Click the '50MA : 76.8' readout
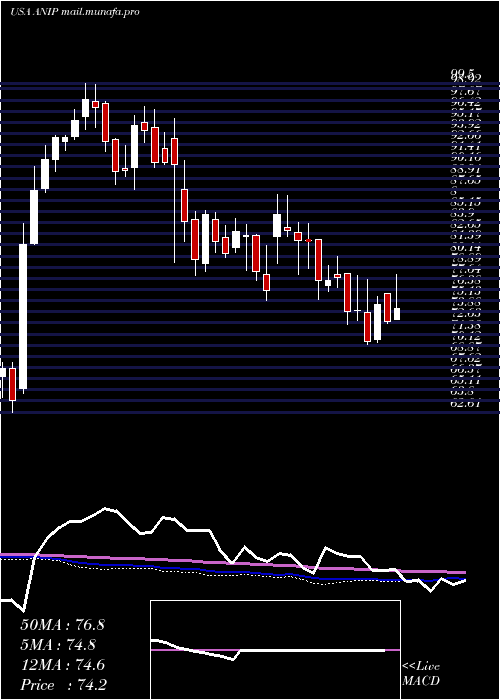The width and height of the screenshot is (500, 700). point(62,625)
